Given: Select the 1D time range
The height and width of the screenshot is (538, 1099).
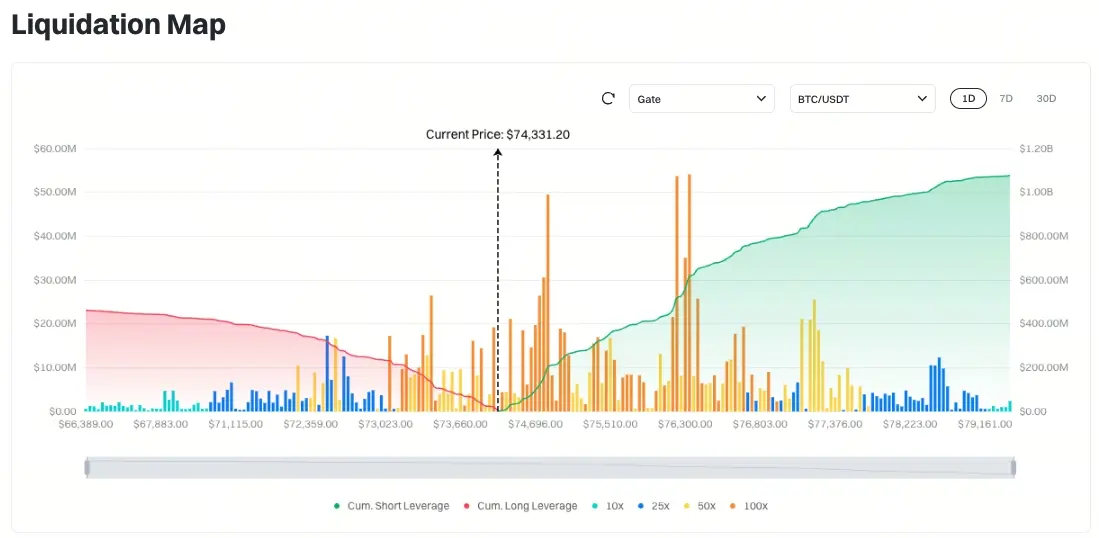Looking at the screenshot, I should 969,99.
